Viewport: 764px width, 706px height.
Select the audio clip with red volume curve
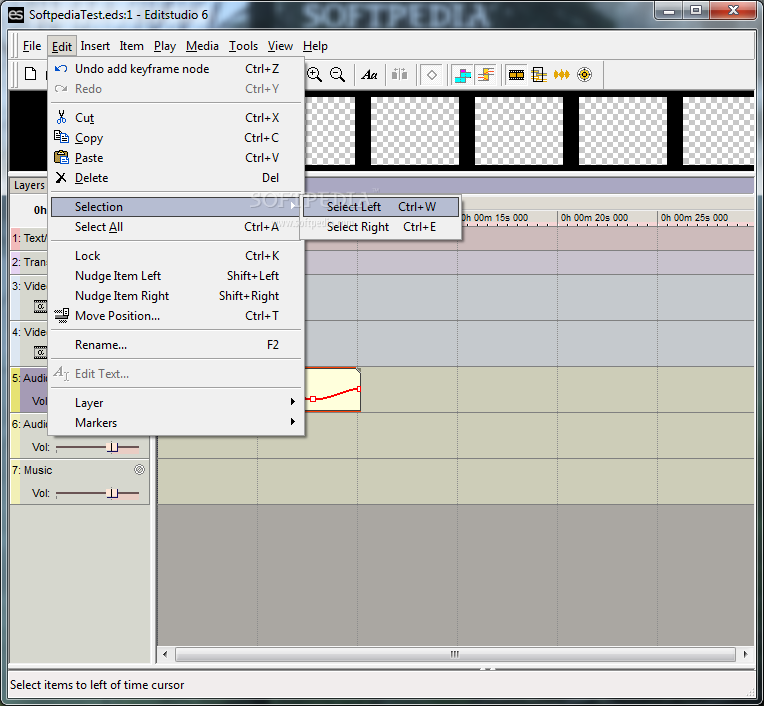click(333, 389)
